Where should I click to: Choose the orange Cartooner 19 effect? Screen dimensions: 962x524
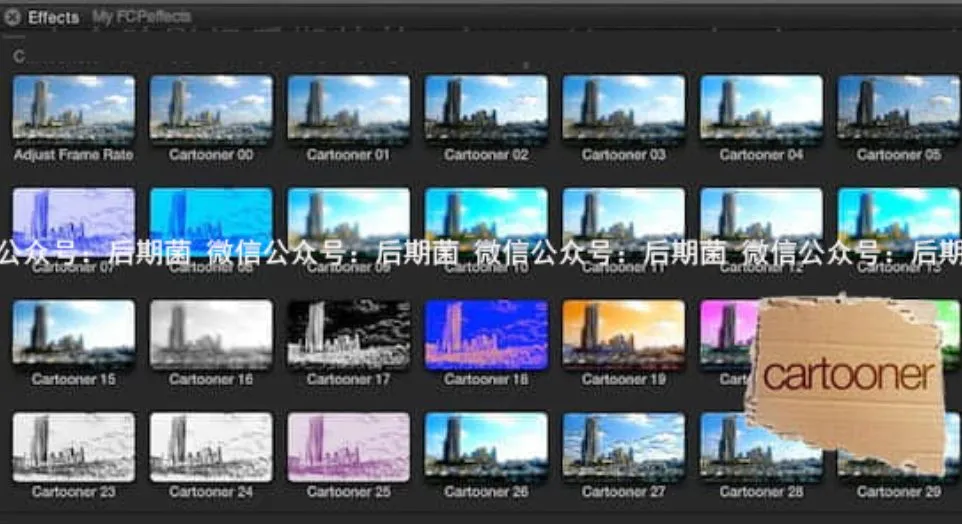(623, 334)
